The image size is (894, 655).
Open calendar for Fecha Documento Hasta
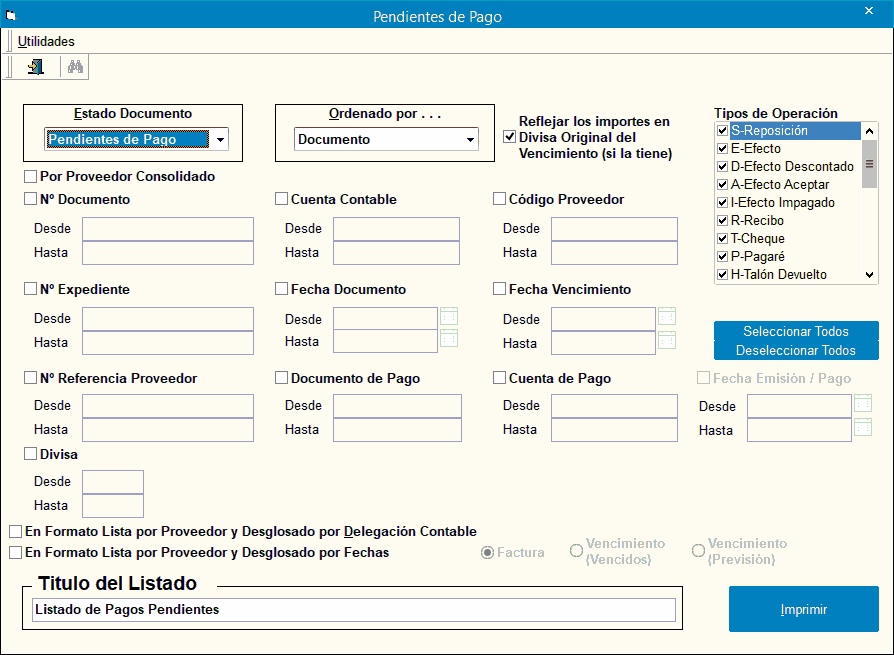tap(449, 339)
